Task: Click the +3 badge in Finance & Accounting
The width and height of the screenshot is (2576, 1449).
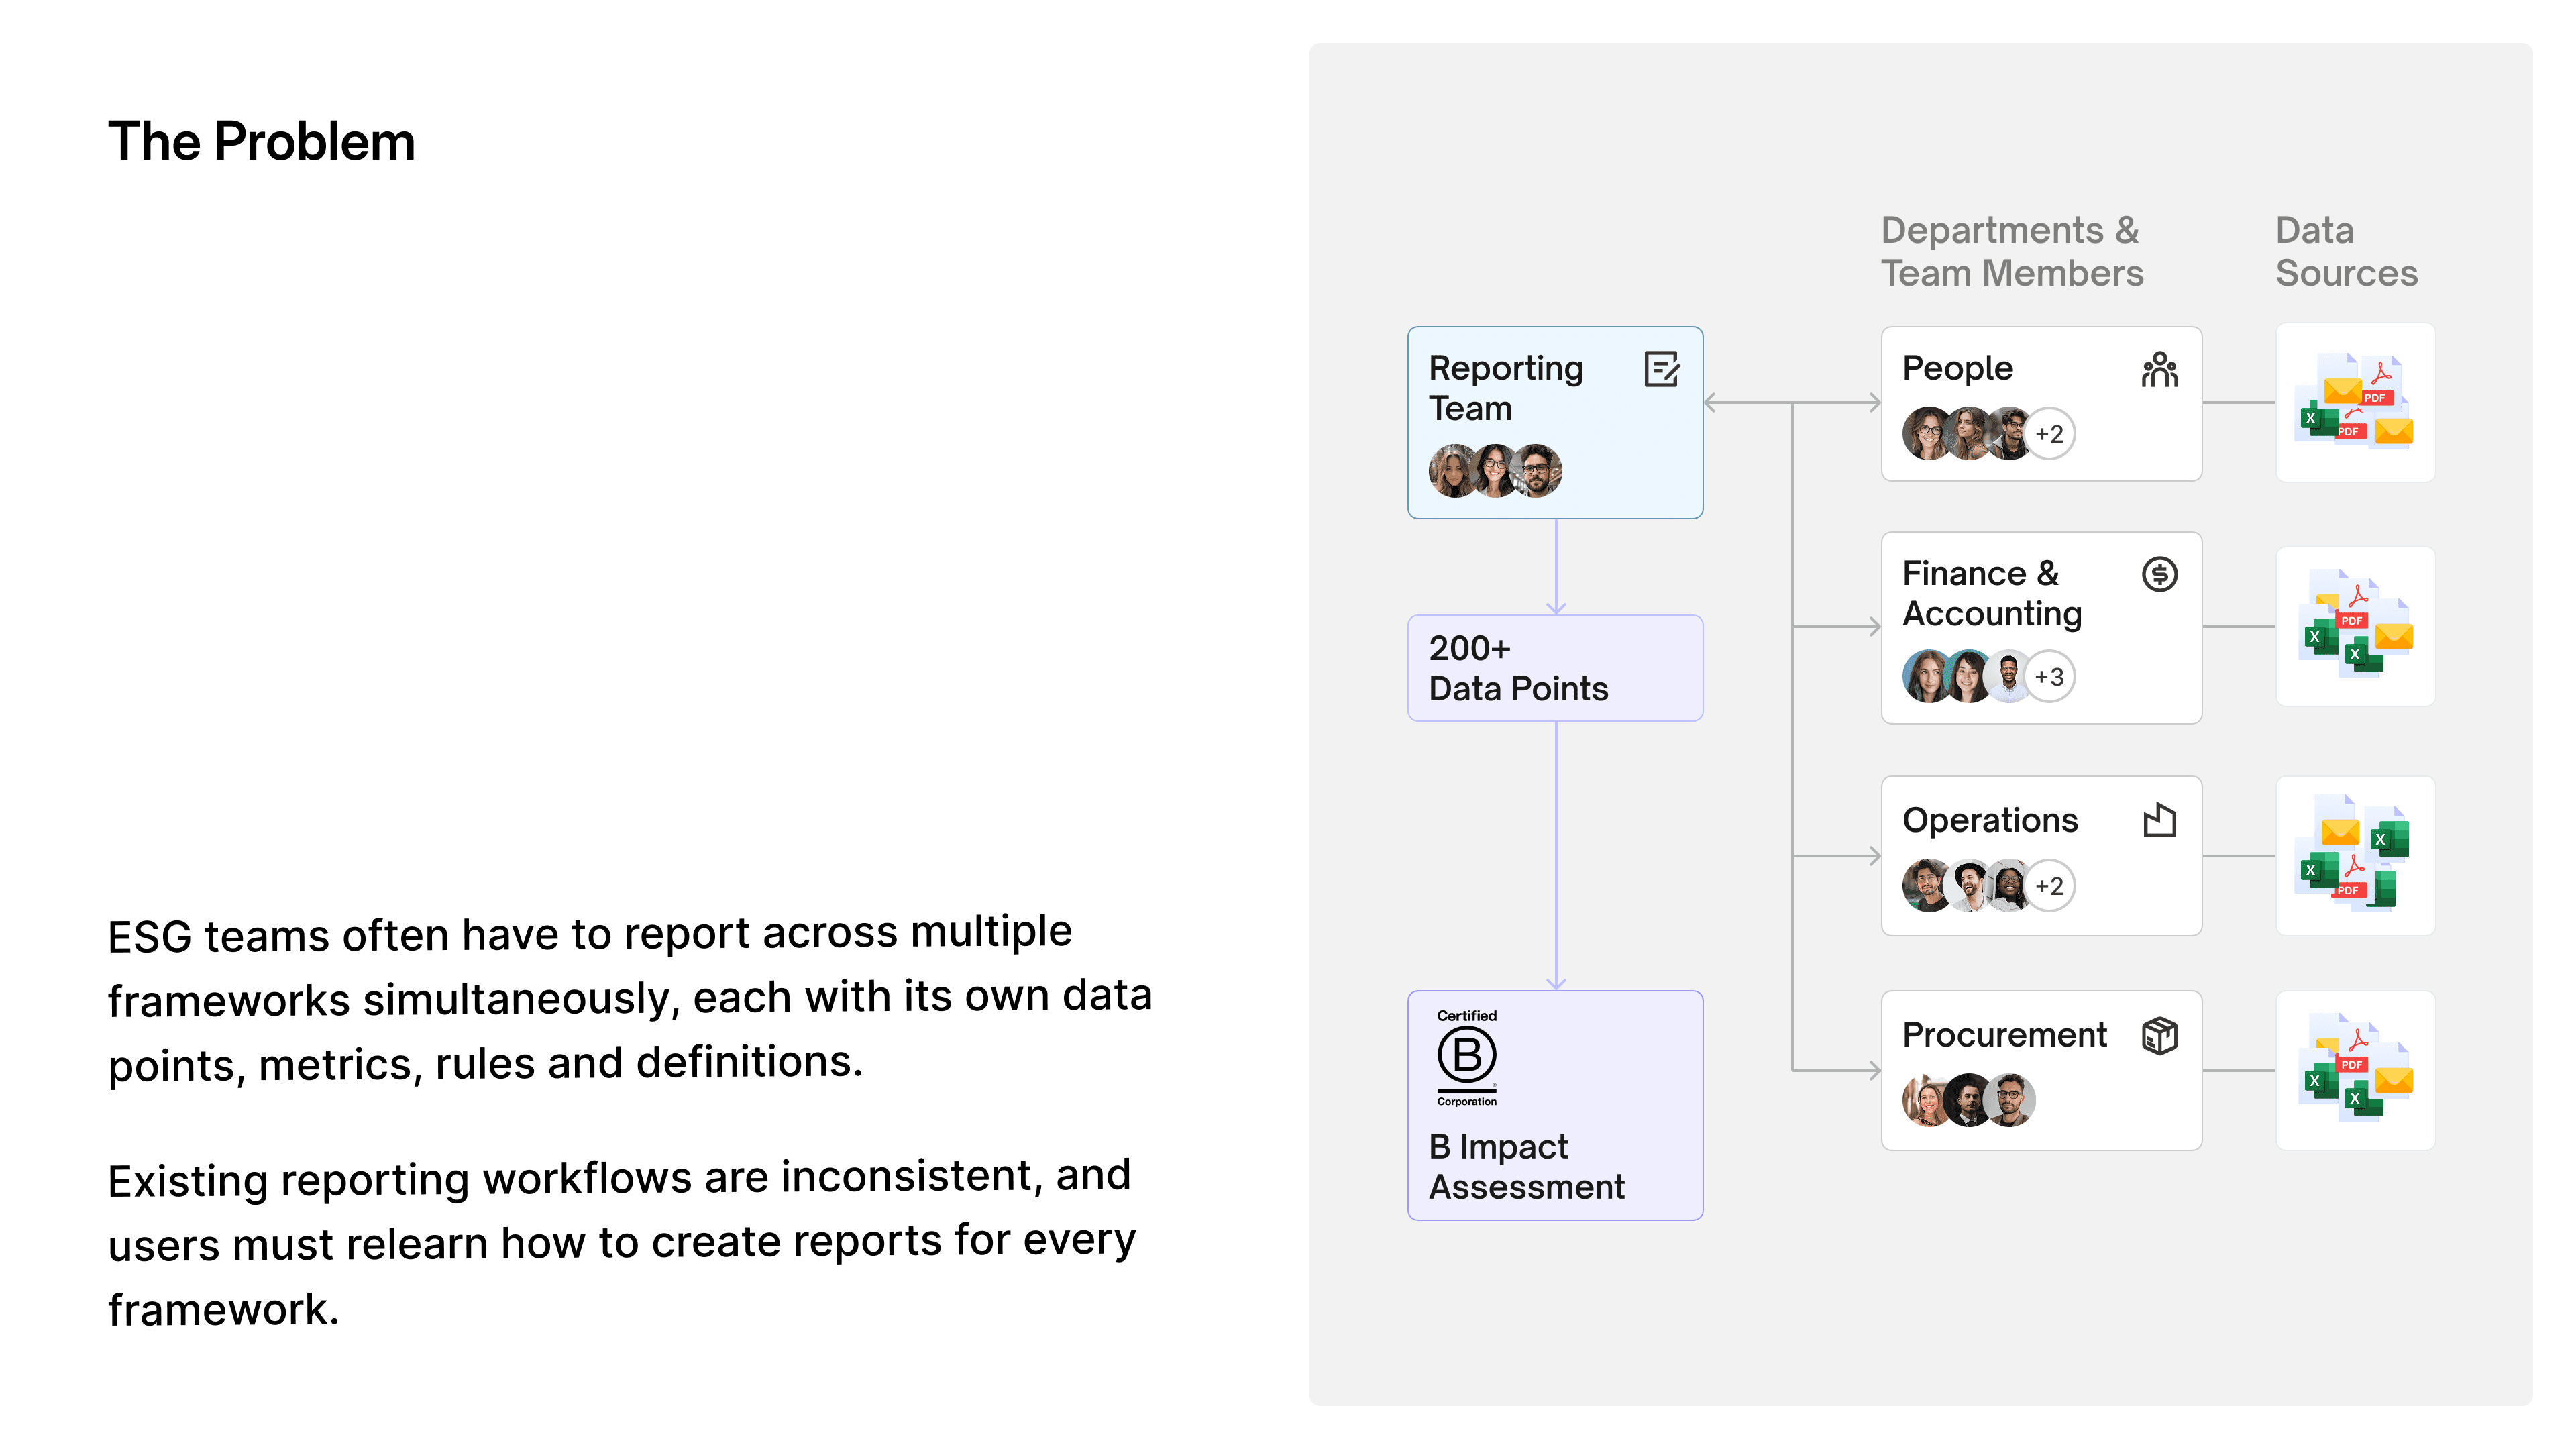Action: pos(2049,677)
